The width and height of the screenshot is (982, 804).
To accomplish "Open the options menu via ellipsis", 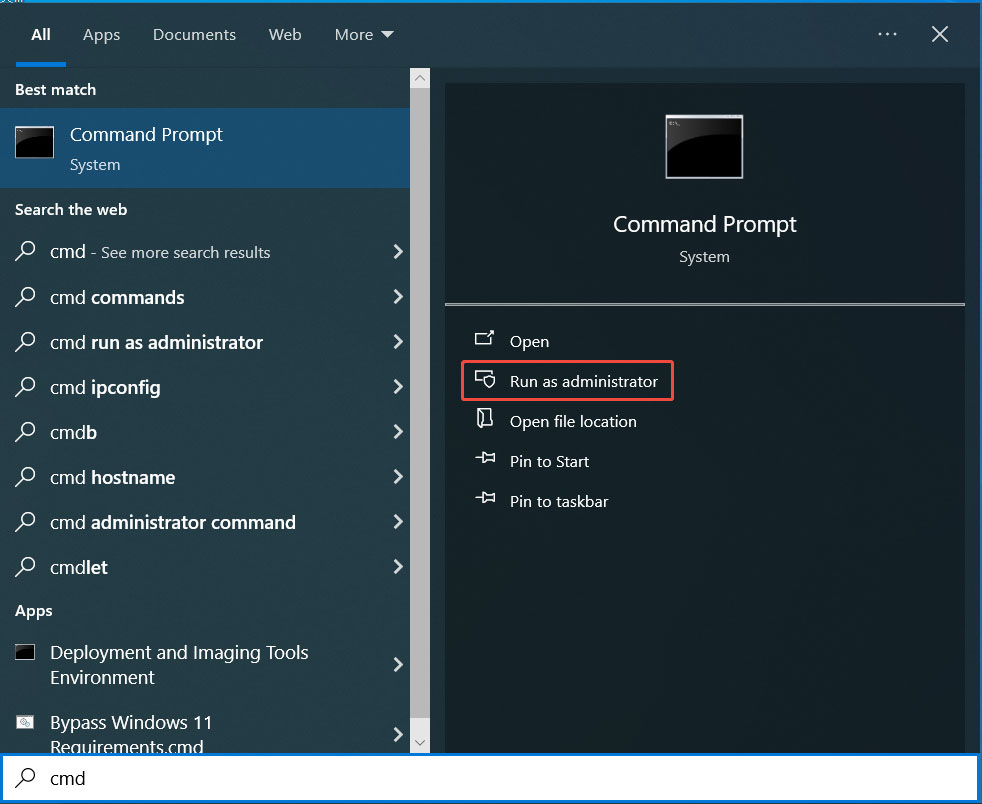I will (x=887, y=34).
